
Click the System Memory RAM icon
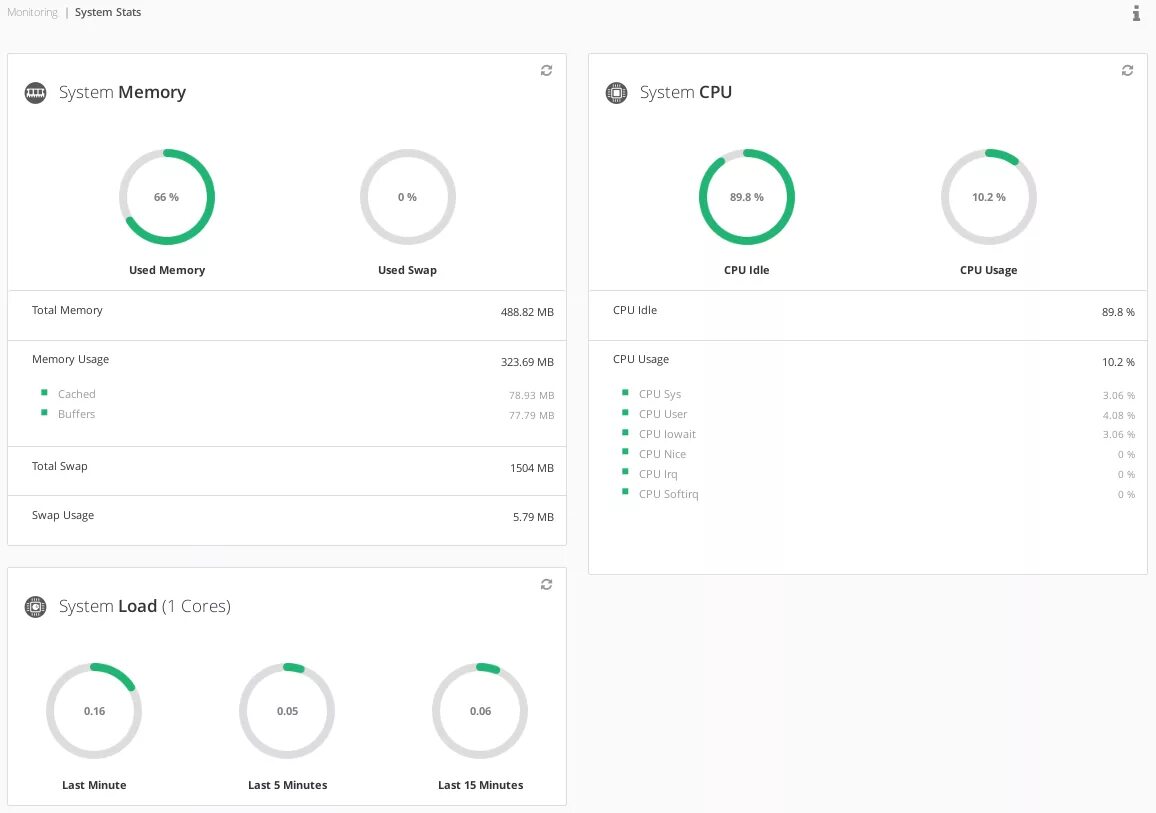35,93
